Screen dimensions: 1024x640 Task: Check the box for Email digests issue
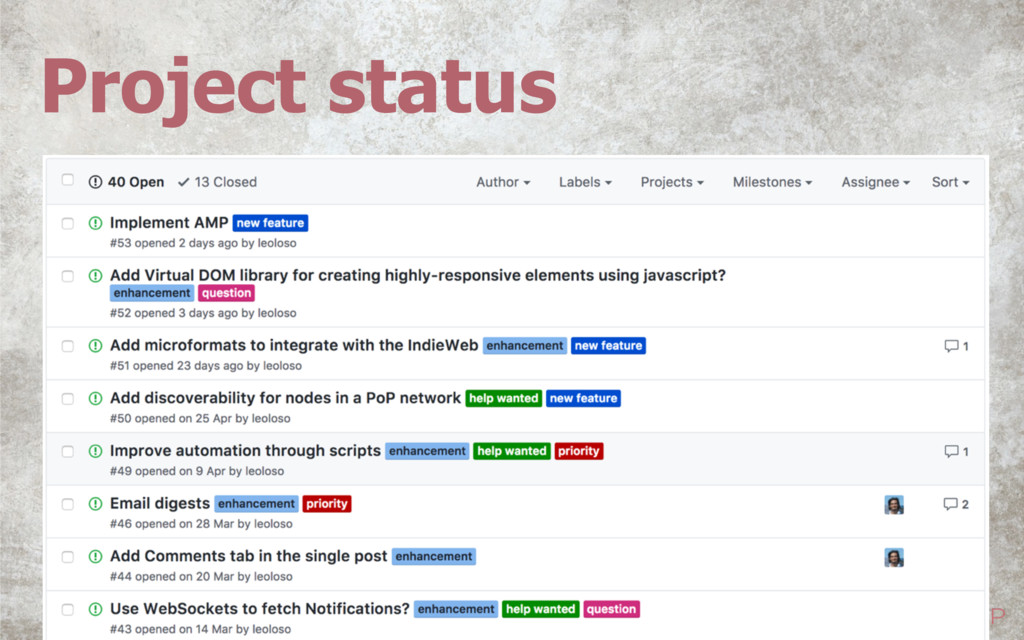(x=67, y=504)
